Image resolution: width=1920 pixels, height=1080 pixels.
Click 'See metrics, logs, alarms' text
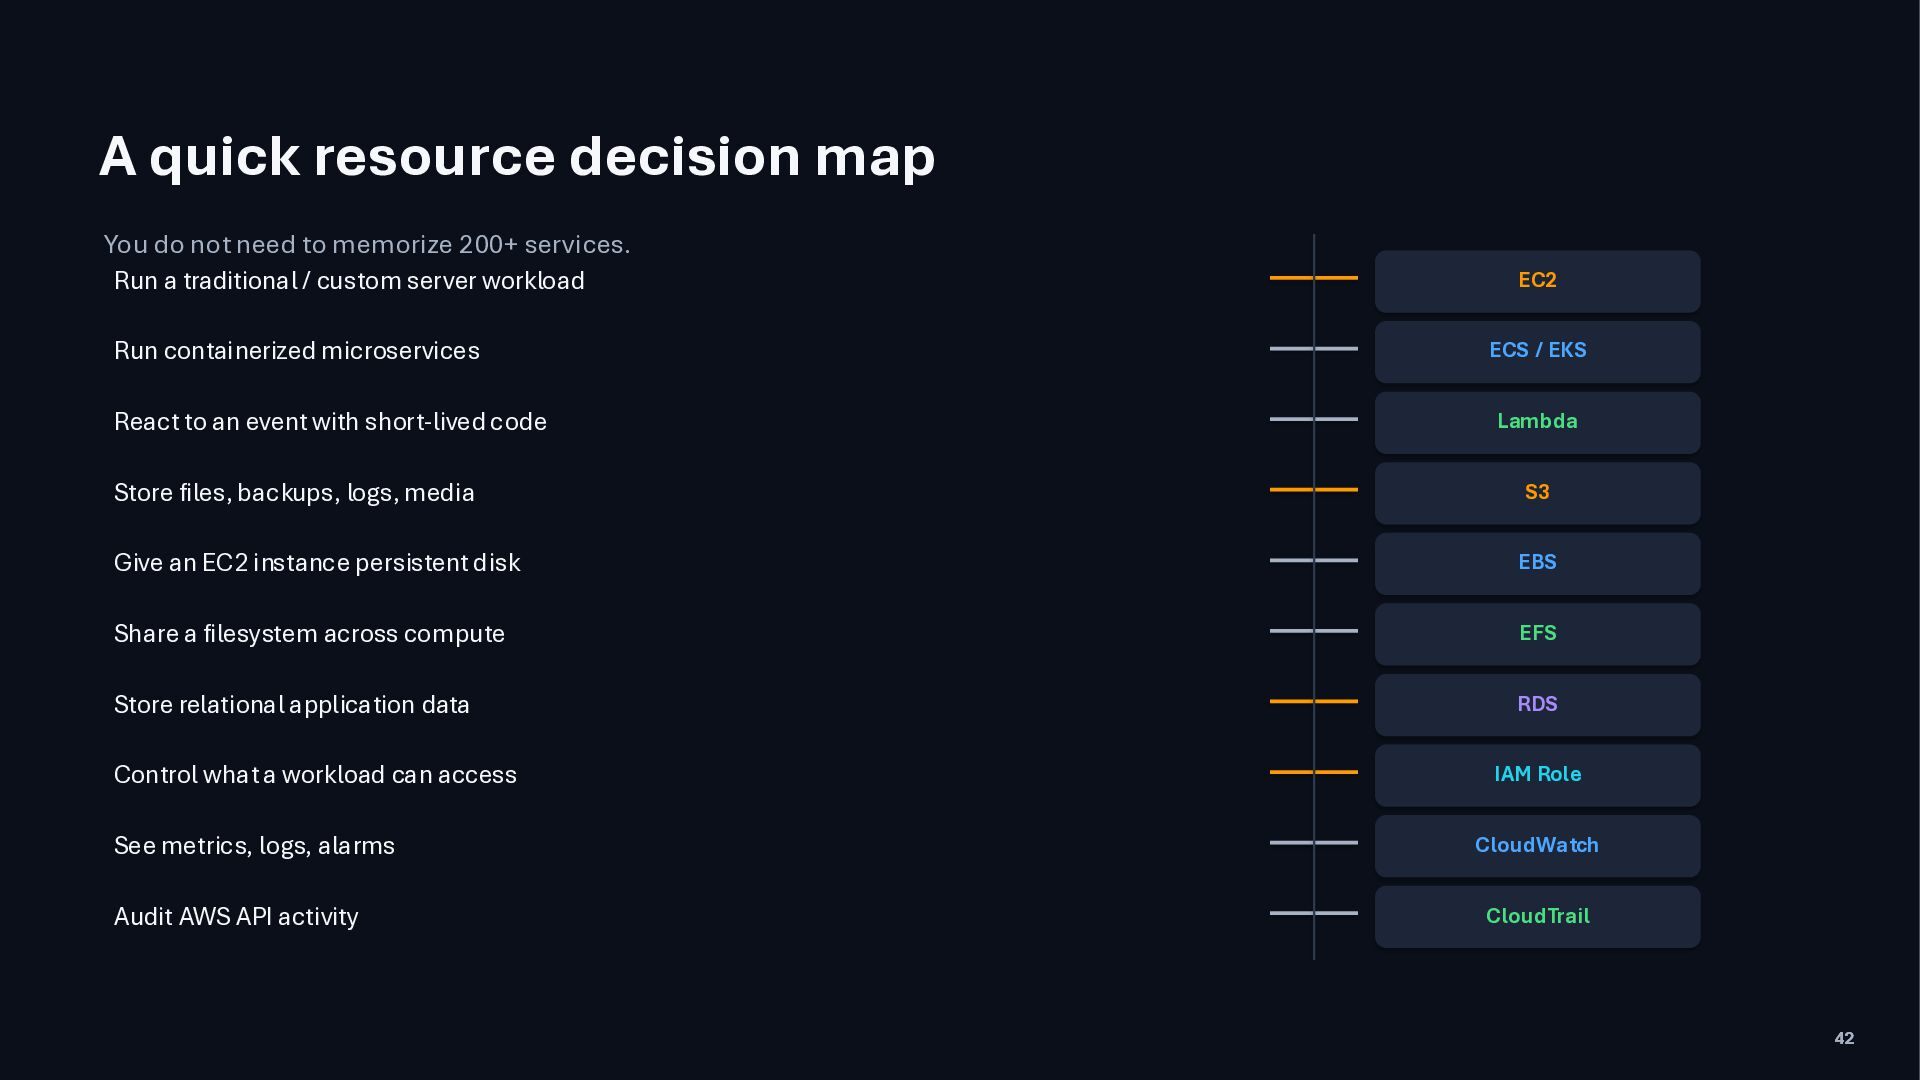[x=254, y=846]
